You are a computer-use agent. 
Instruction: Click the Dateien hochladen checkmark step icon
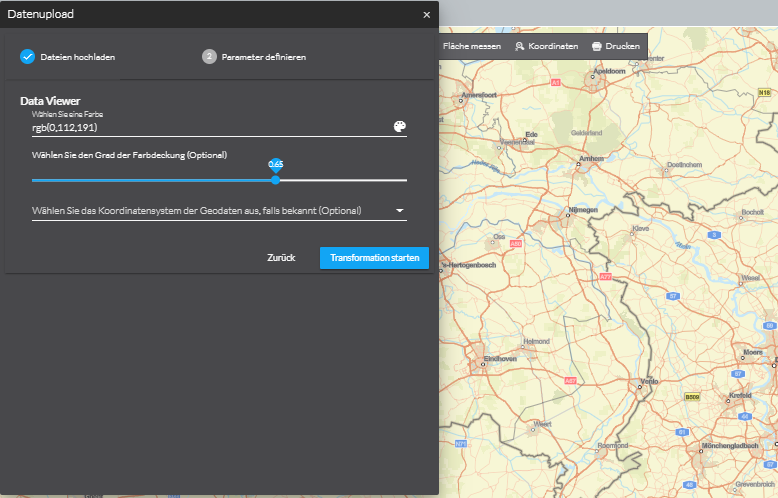27,57
